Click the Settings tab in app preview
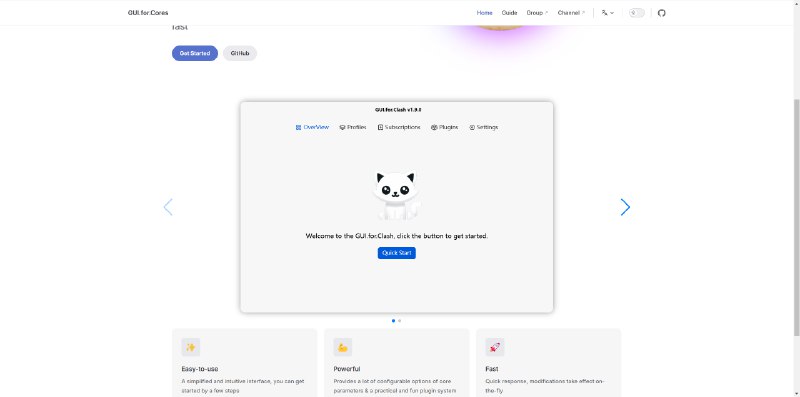This screenshot has width=800, height=397. pyautogui.click(x=483, y=127)
